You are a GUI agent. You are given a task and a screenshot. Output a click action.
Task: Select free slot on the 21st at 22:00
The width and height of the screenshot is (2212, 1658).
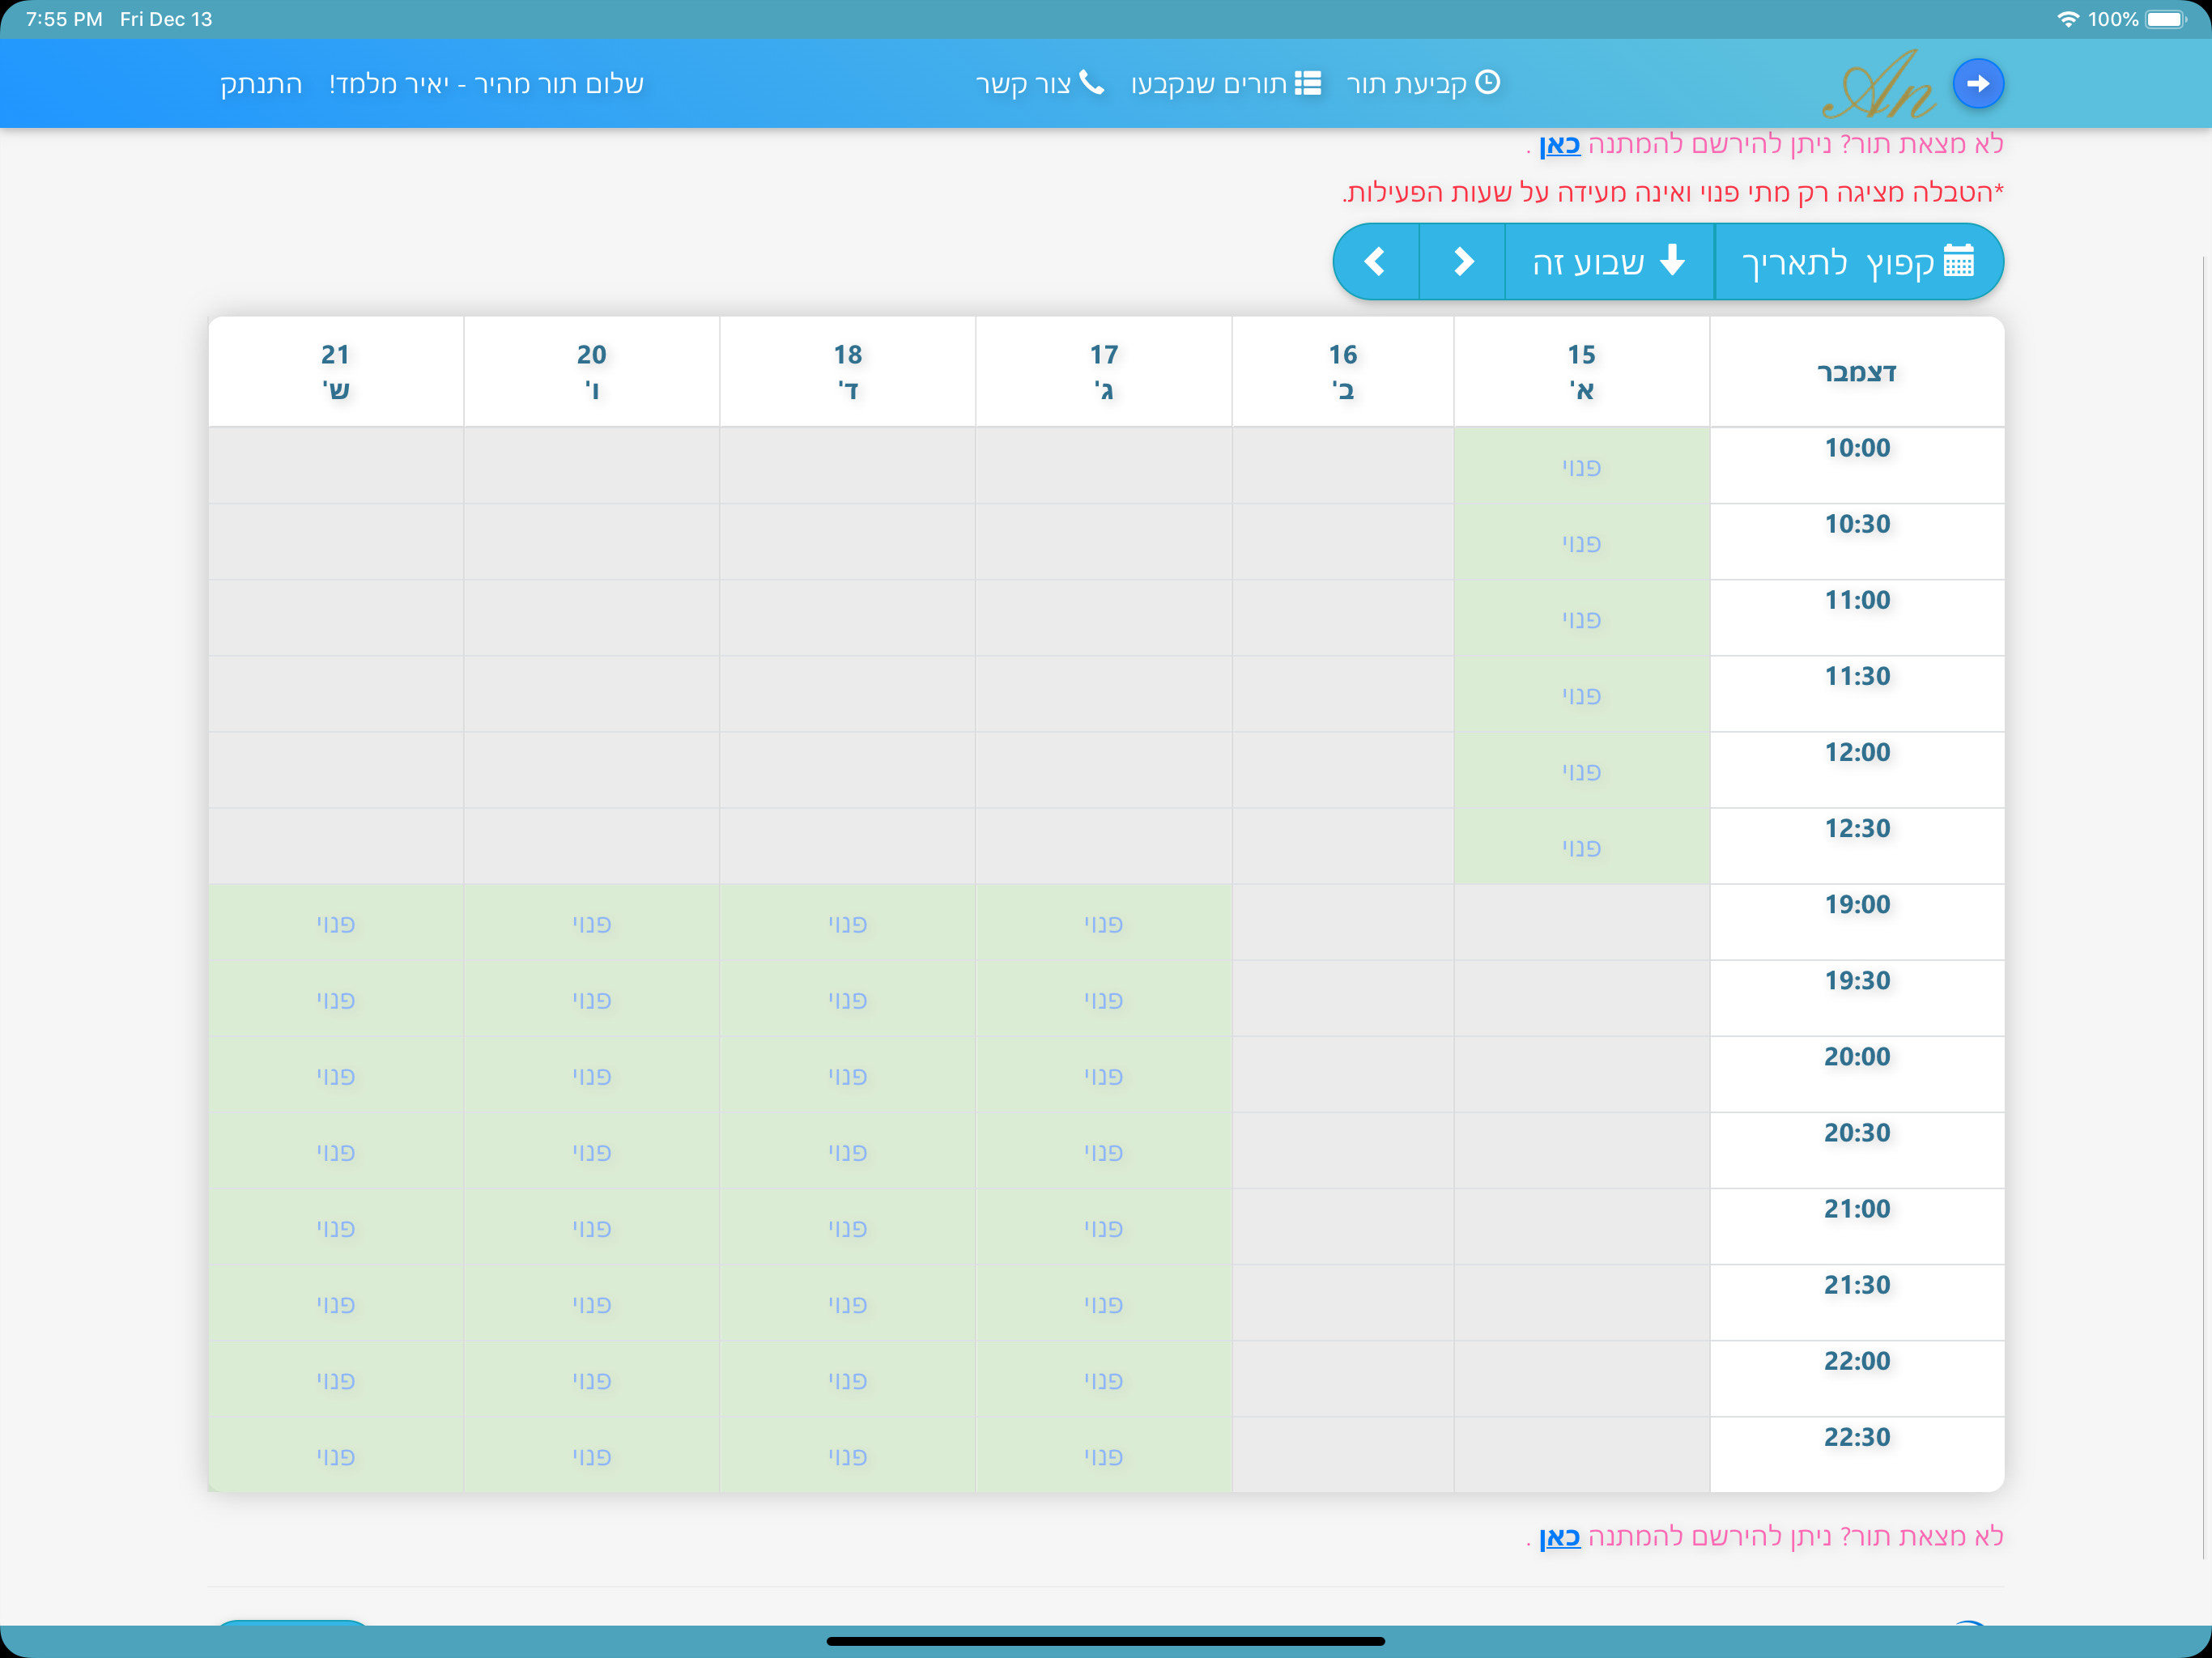pos(335,1379)
